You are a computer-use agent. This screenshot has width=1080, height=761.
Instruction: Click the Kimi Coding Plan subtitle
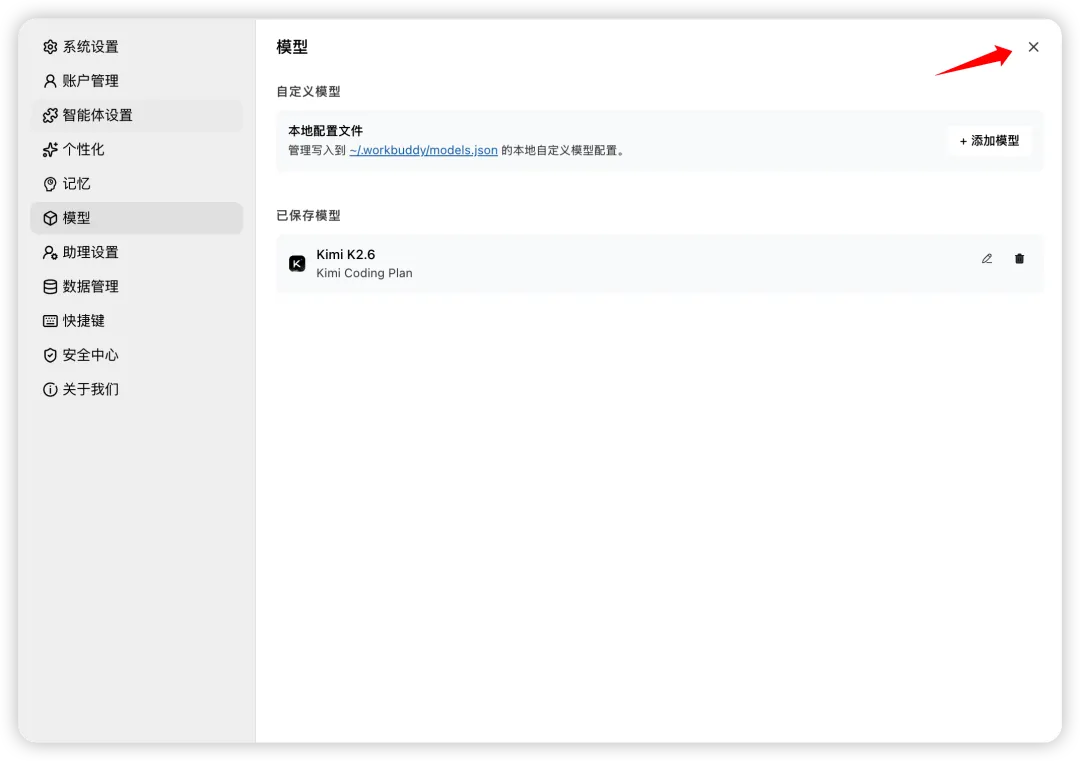pyautogui.click(x=364, y=273)
